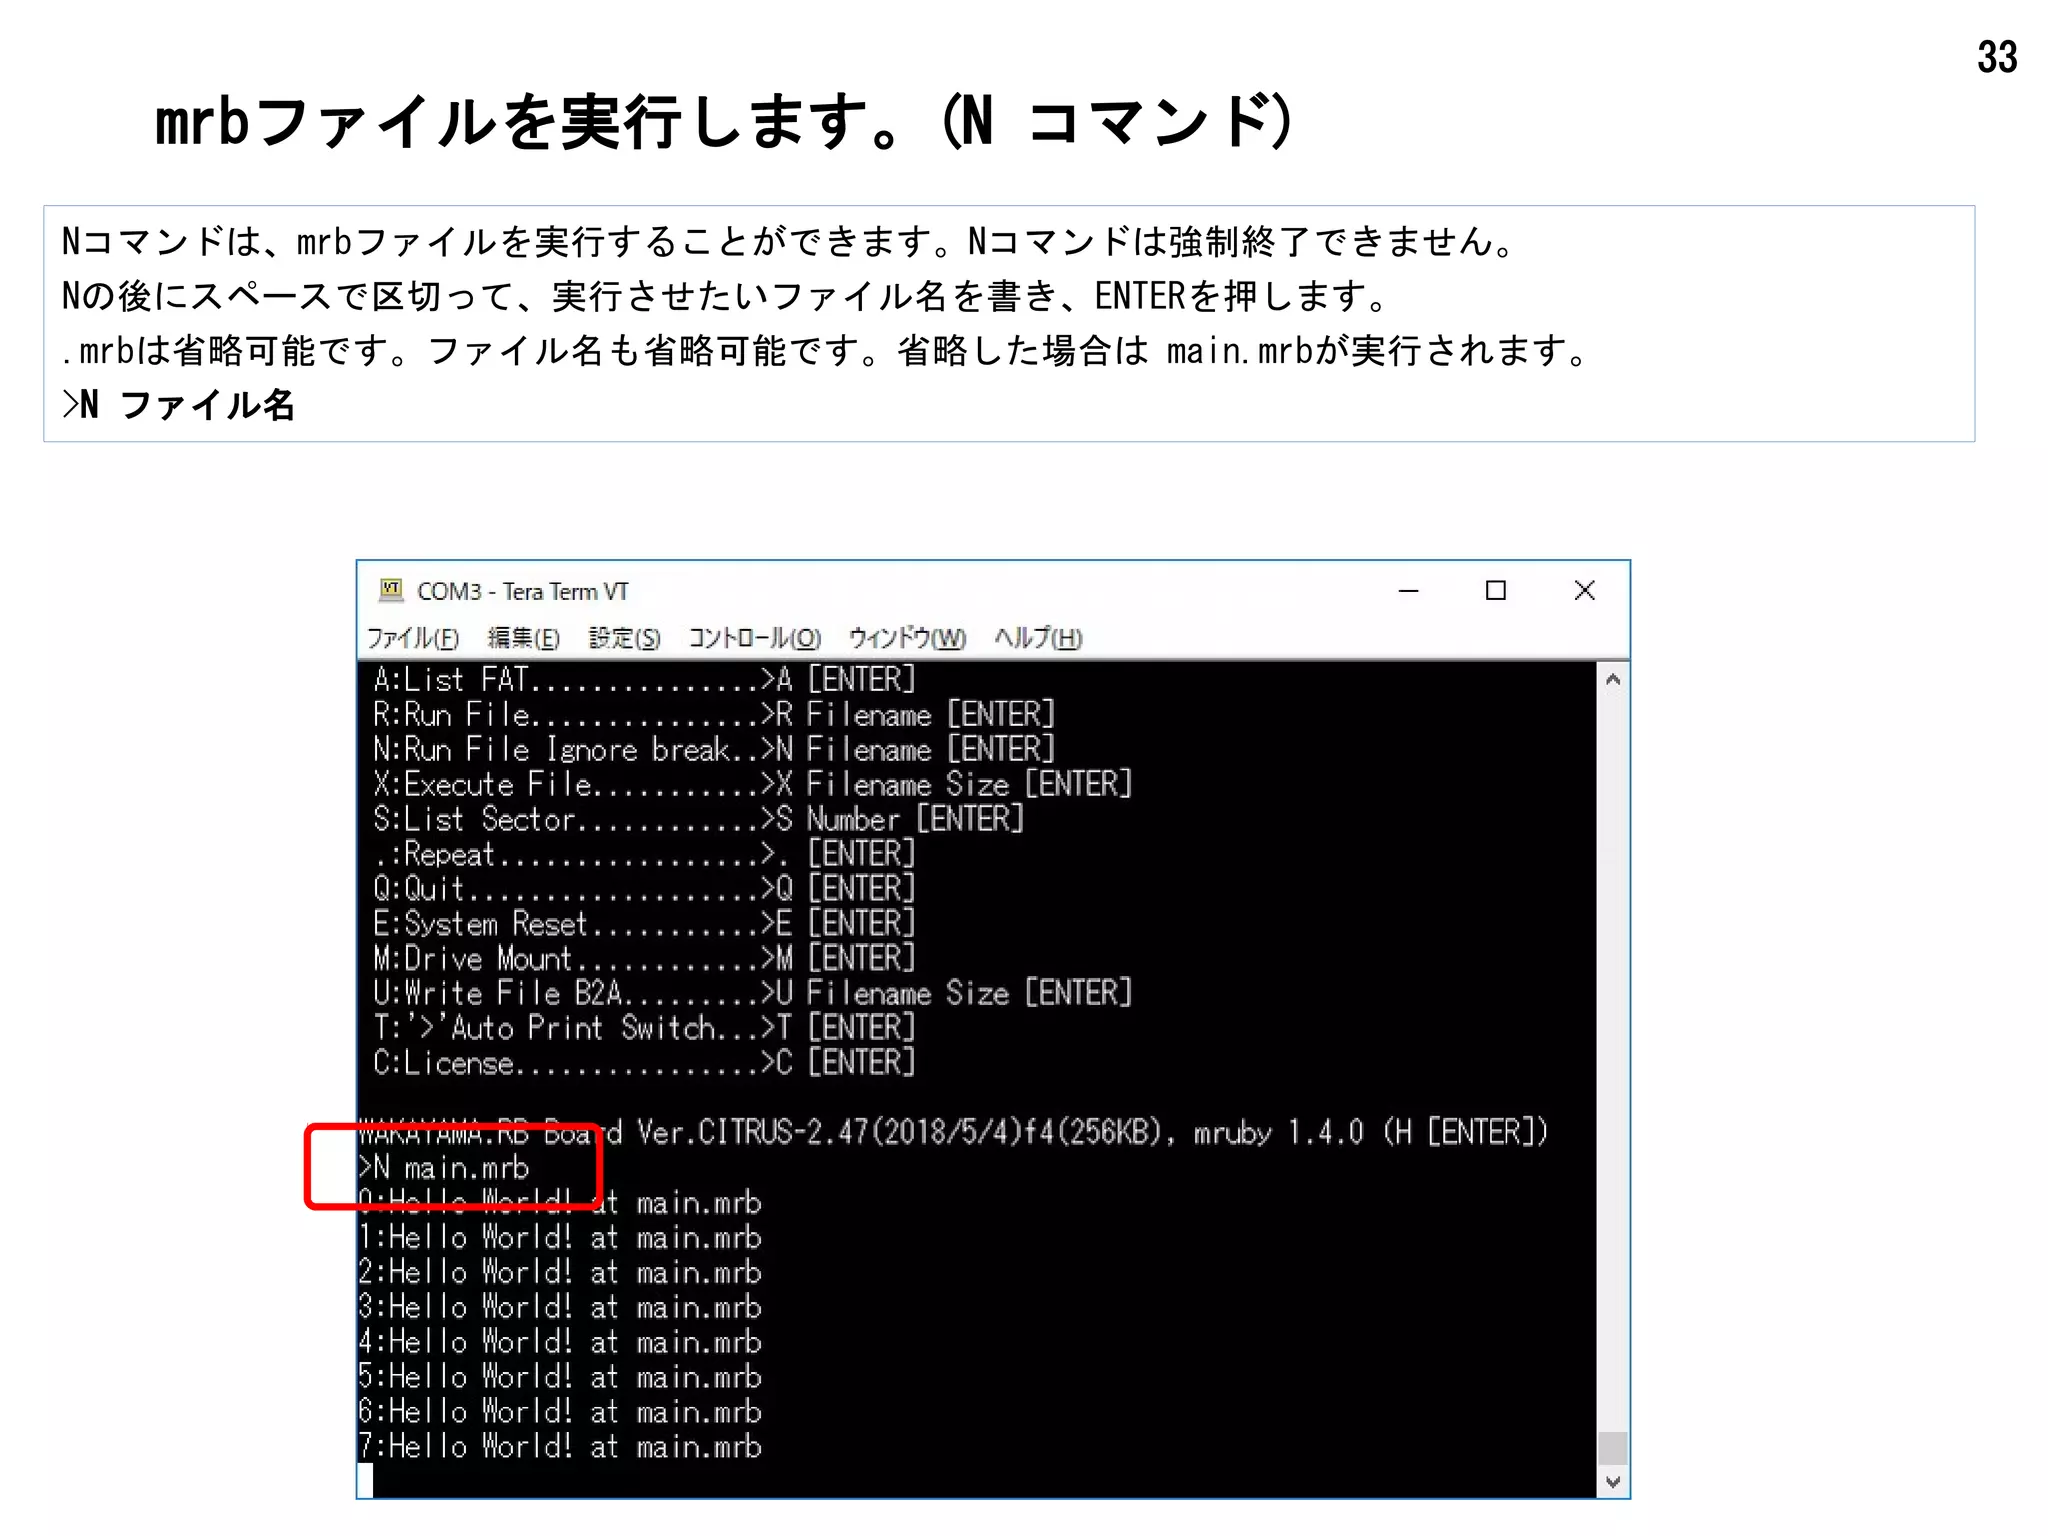The width and height of the screenshot is (2048, 1536).
Task: Click the 'E:System Reset' help line
Action: (x=644, y=924)
